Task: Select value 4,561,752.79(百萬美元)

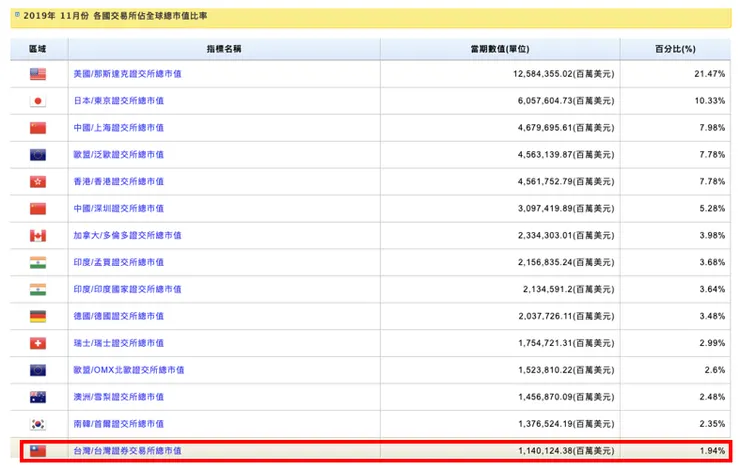Action: coord(566,182)
